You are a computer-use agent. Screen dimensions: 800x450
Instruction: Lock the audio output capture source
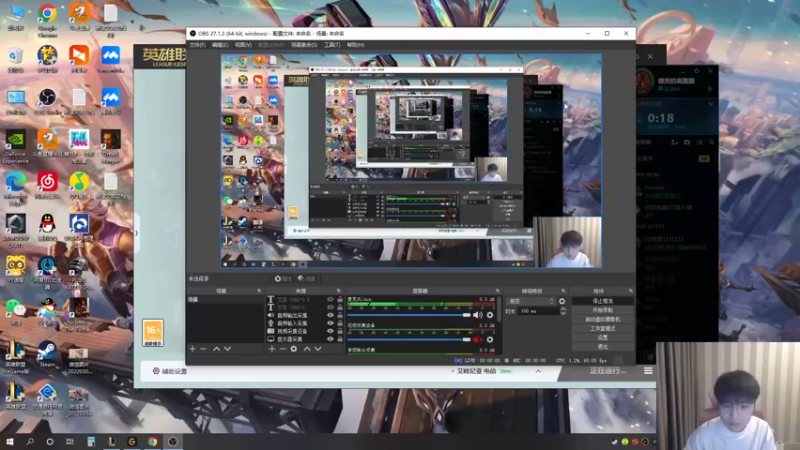tap(340, 315)
